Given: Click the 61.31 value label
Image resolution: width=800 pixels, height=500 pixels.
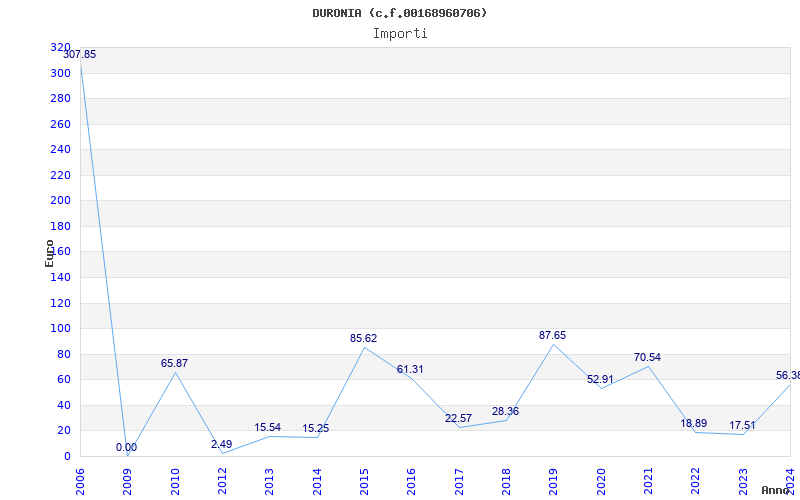Looking at the screenshot, I should [x=410, y=369].
